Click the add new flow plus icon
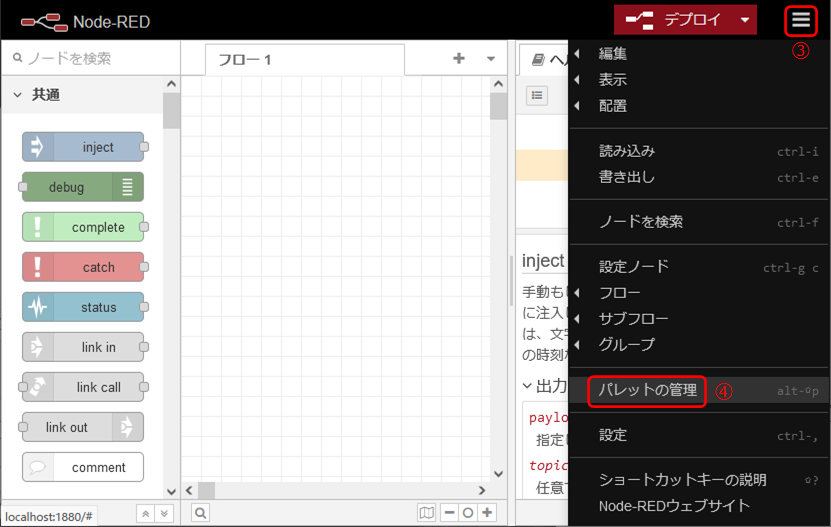 point(459,59)
